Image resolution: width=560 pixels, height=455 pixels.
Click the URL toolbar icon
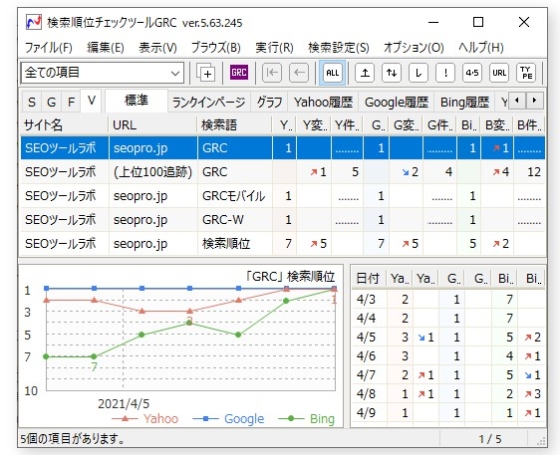pos(499,73)
